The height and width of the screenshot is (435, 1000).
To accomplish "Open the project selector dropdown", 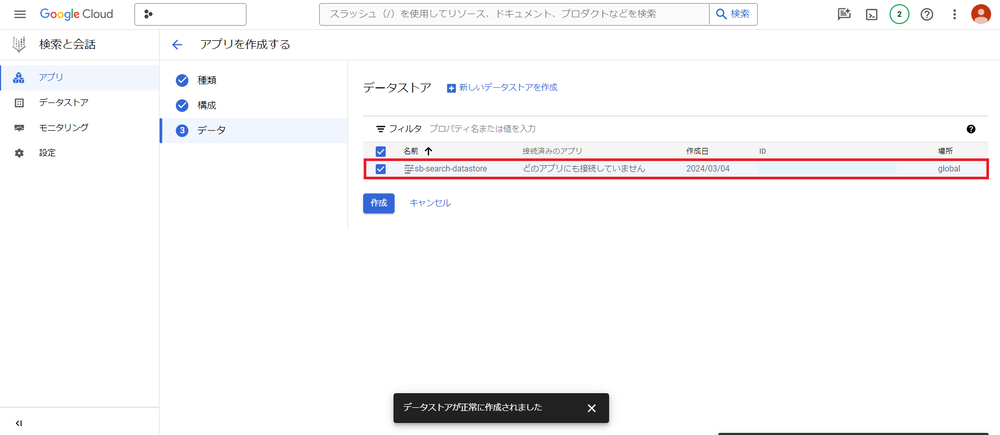I will click(190, 14).
